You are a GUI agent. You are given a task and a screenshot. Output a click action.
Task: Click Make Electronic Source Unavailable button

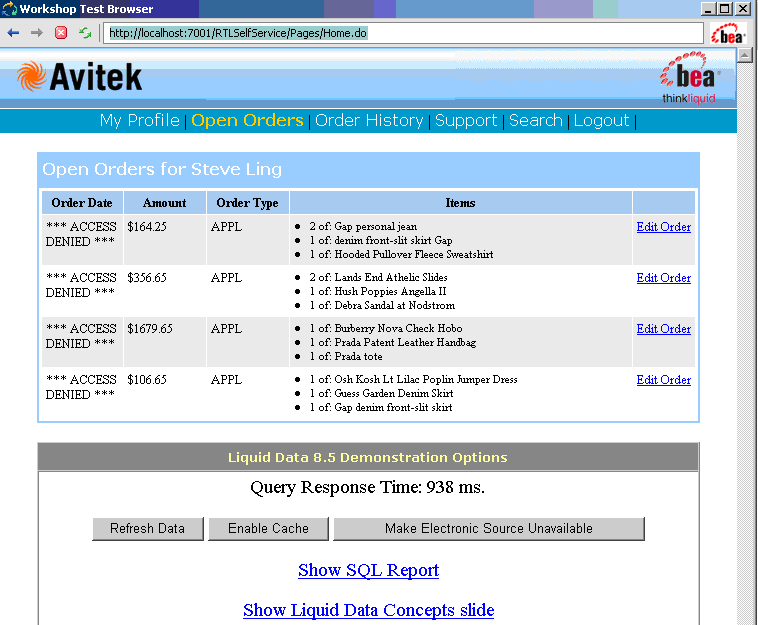point(489,528)
